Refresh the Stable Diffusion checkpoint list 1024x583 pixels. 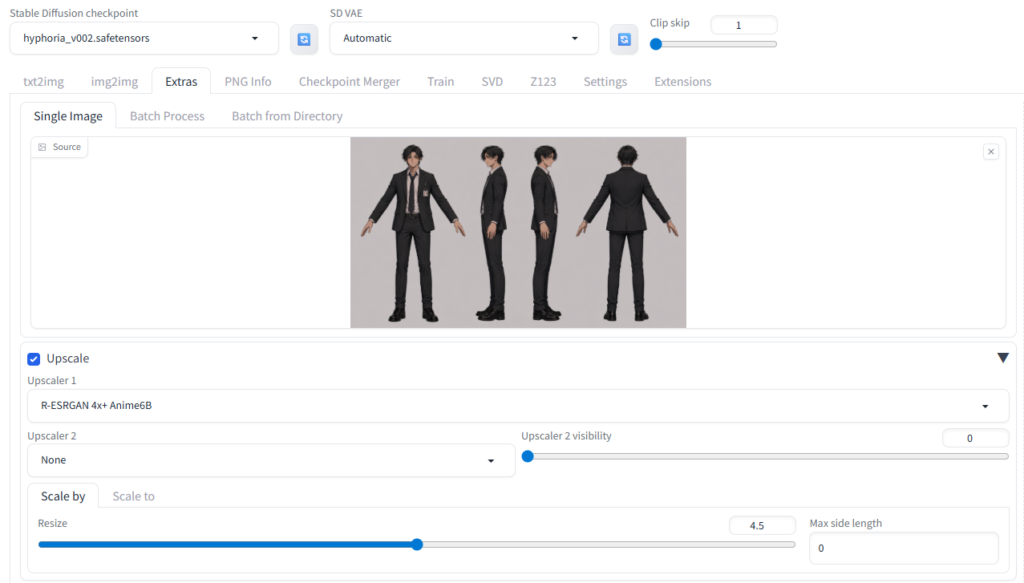coord(304,39)
